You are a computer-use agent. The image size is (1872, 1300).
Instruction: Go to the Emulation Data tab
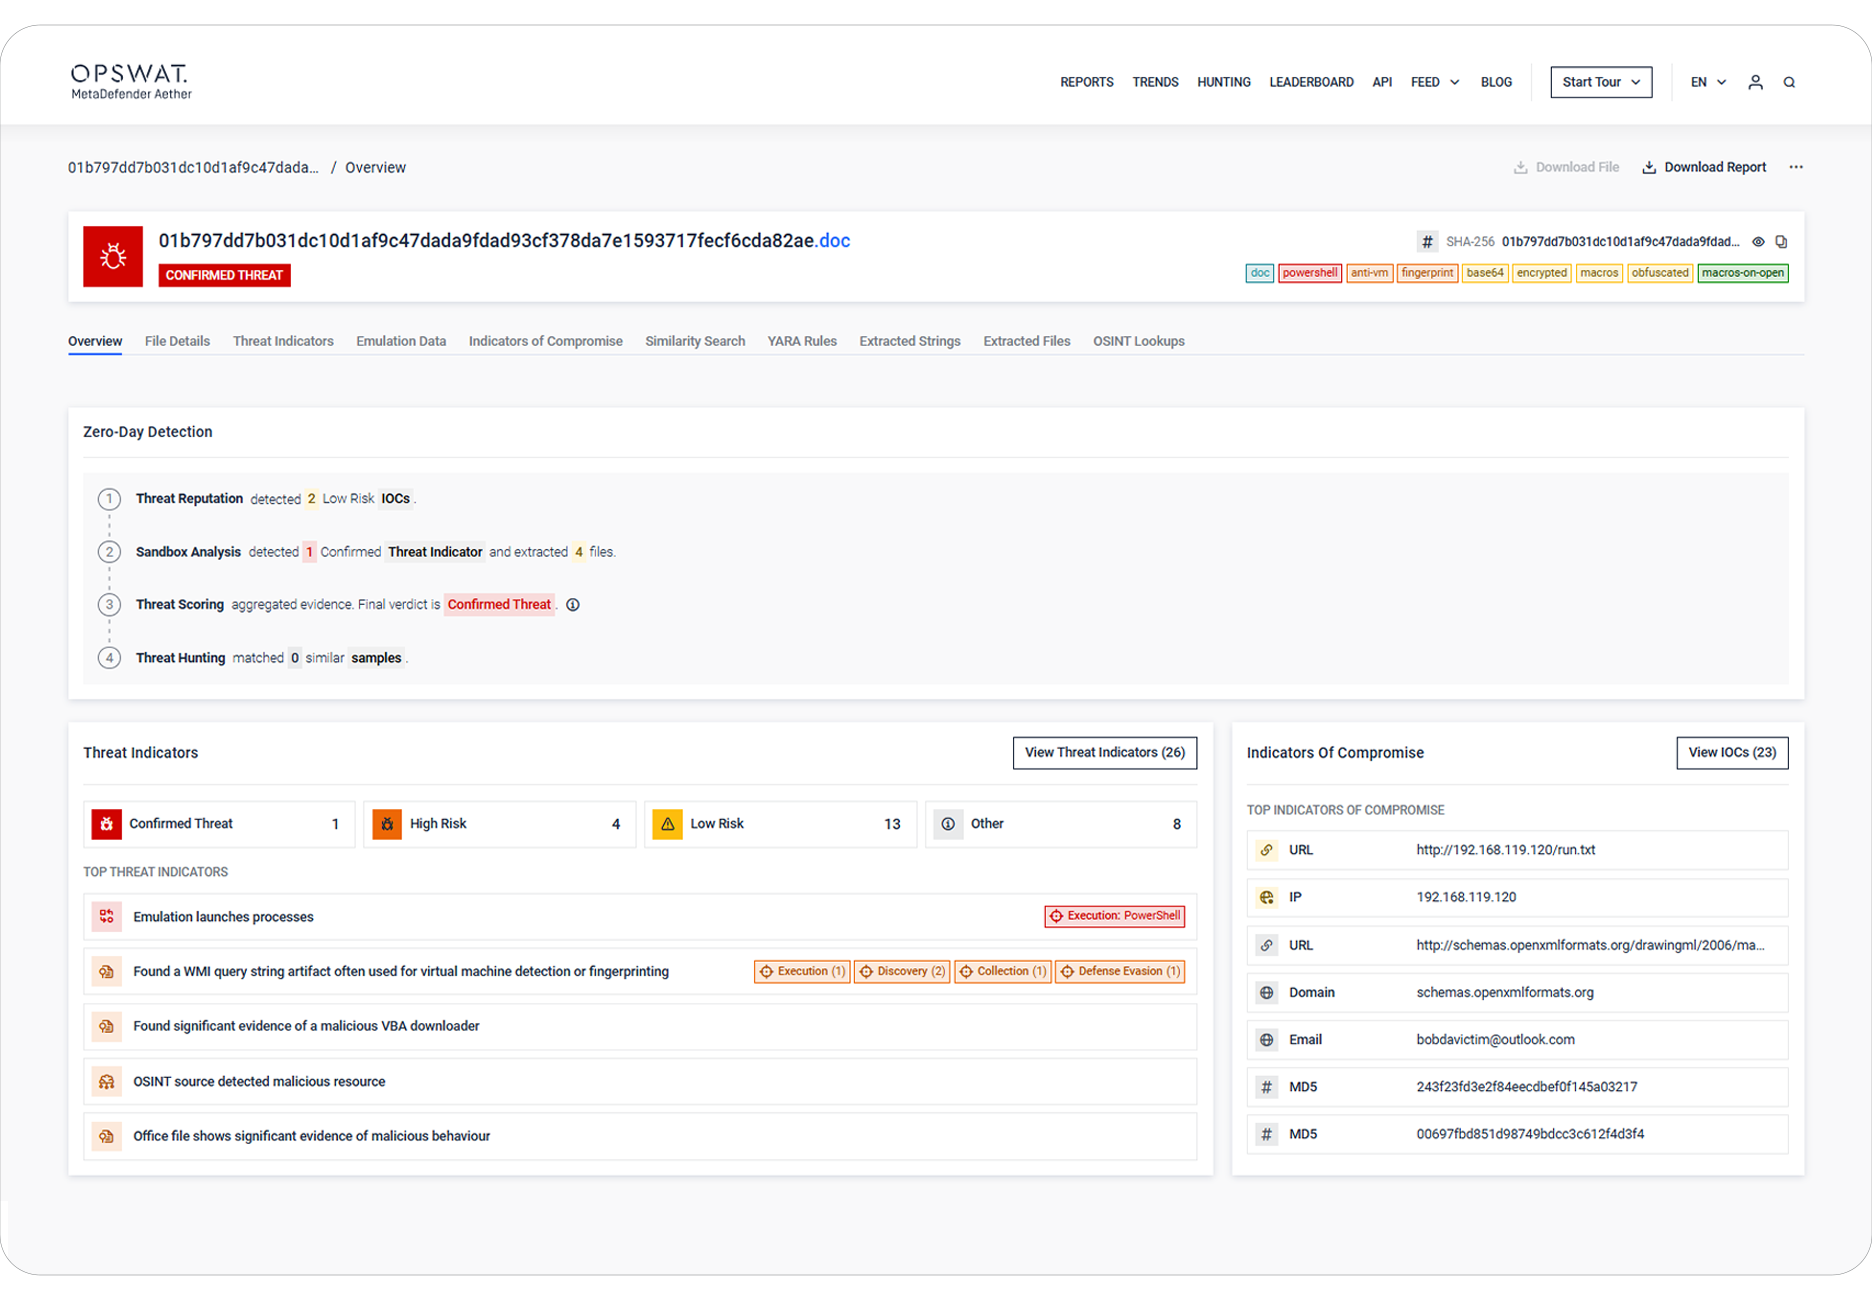[x=401, y=341]
